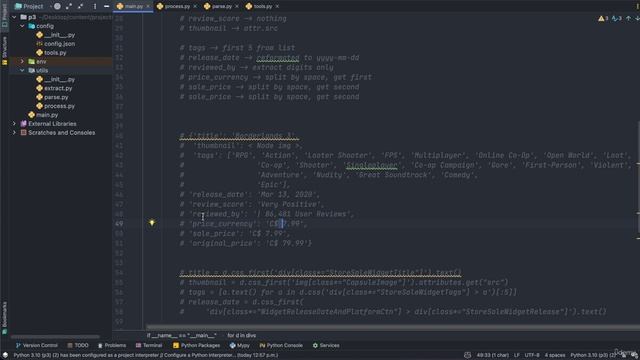Select External Libraries in project tree

pos(52,123)
